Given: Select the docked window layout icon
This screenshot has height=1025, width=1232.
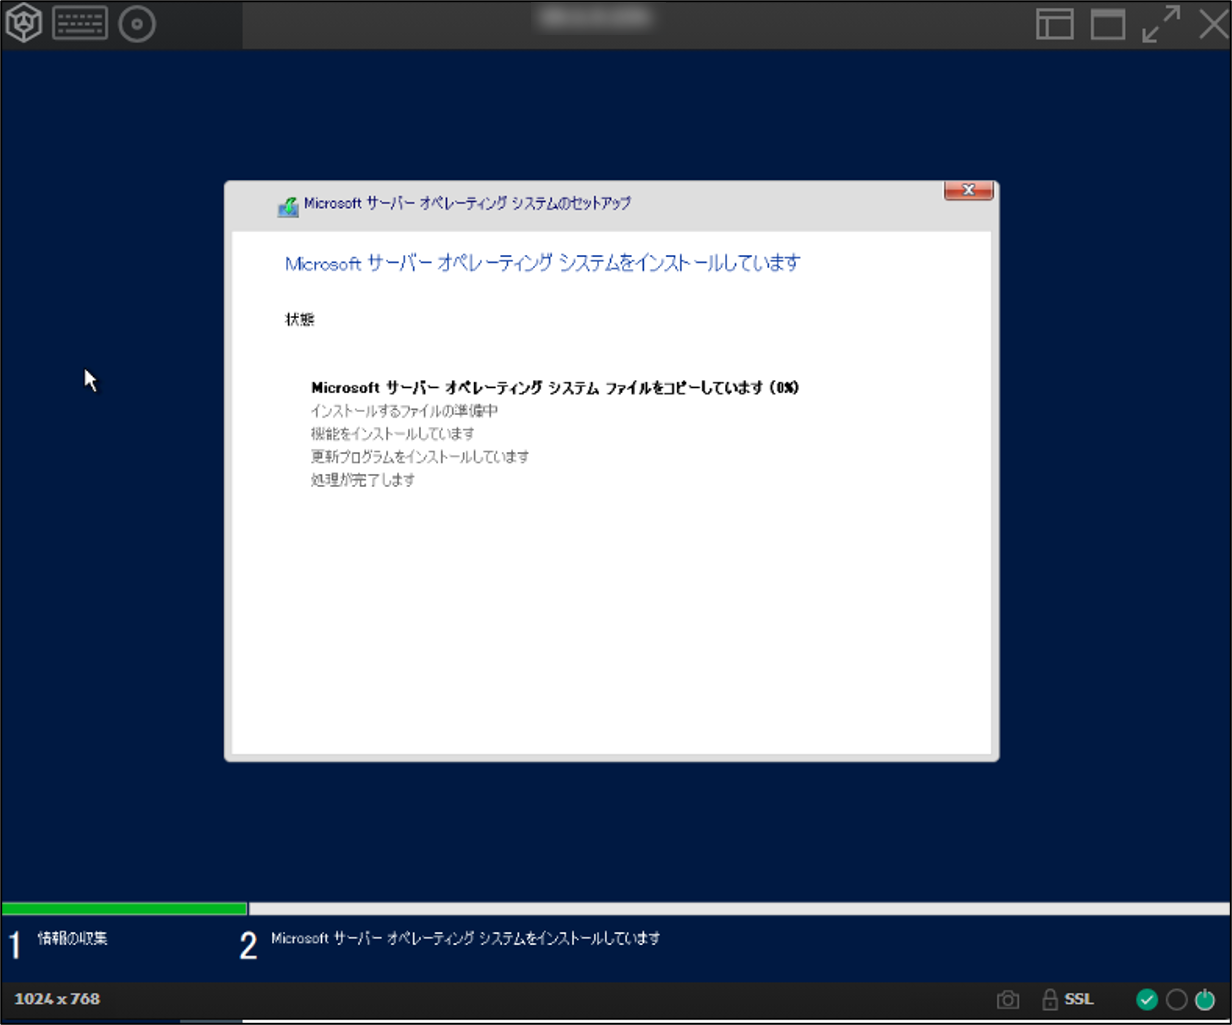Looking at the screenshot, I should point(1054,24).
